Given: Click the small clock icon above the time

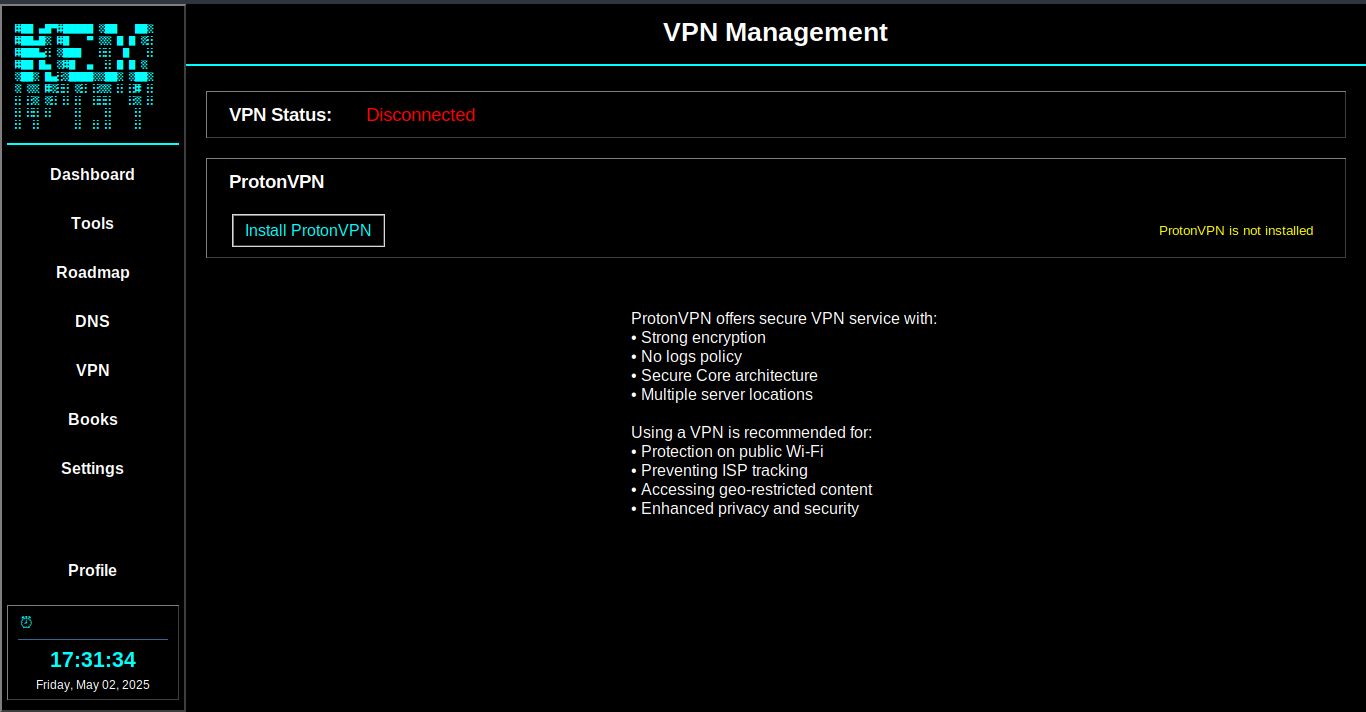Looking at the screenshot, I should [26, 622].
